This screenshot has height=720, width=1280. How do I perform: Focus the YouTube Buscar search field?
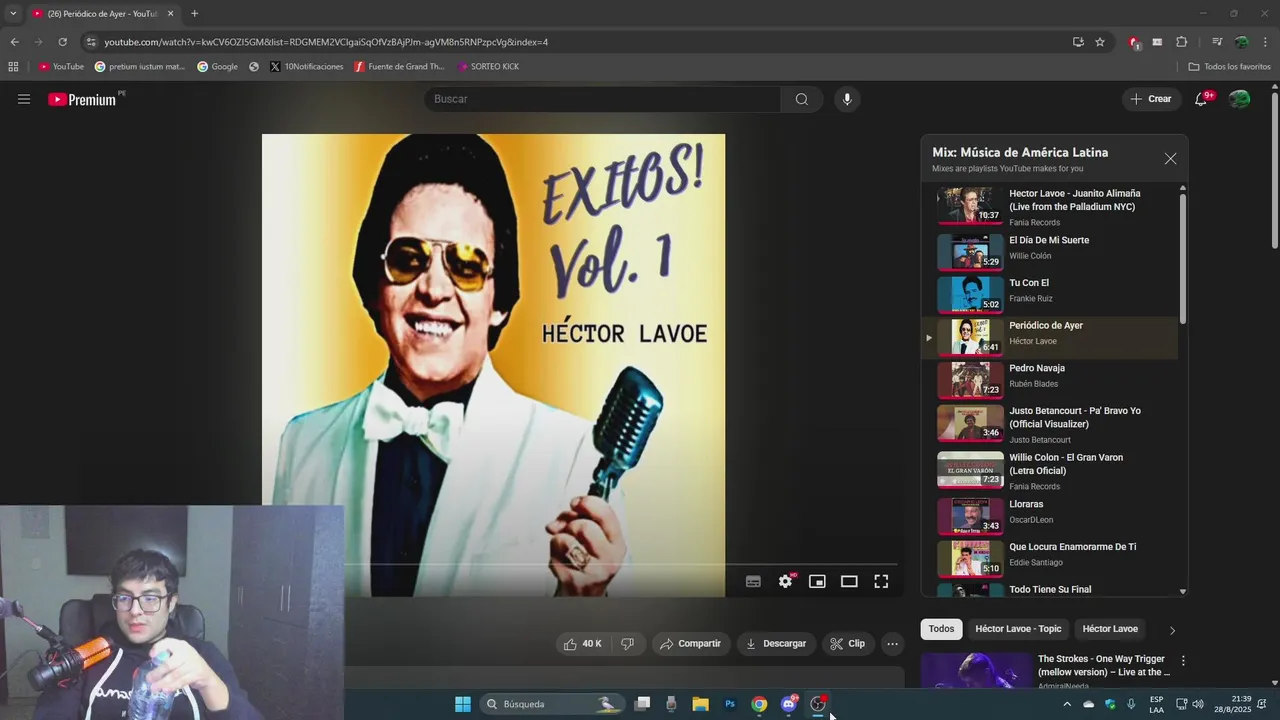tap(602, 99)
